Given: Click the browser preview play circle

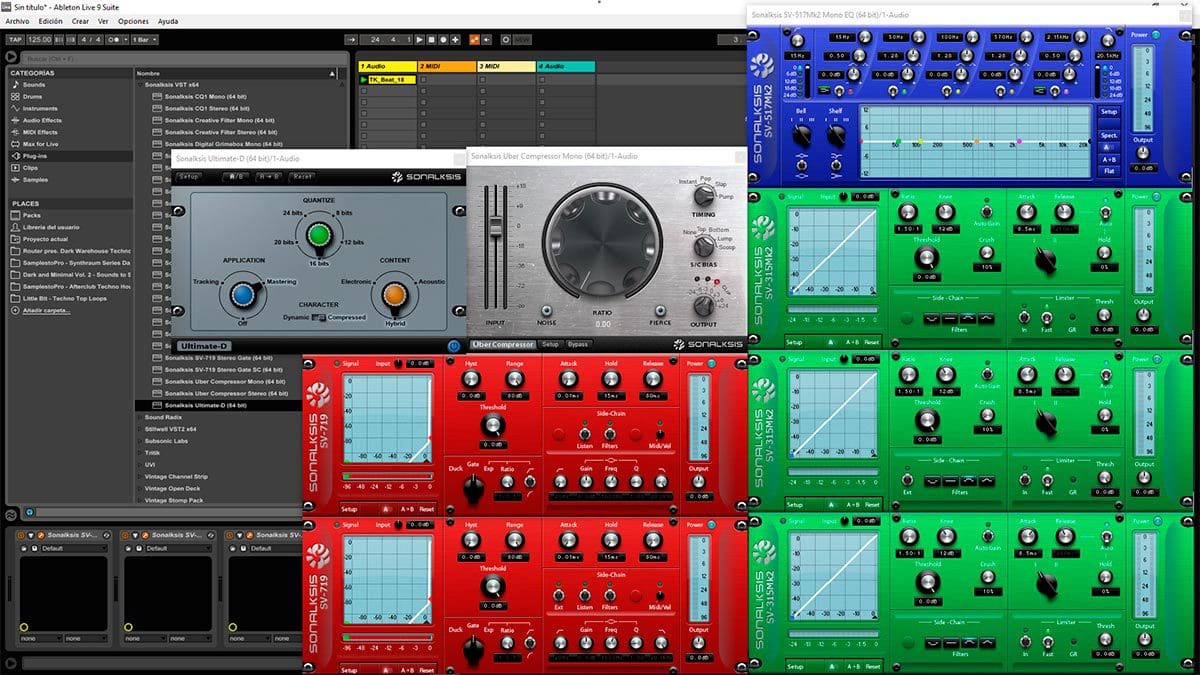Looking at the screenshot, I should coord(12,57).
